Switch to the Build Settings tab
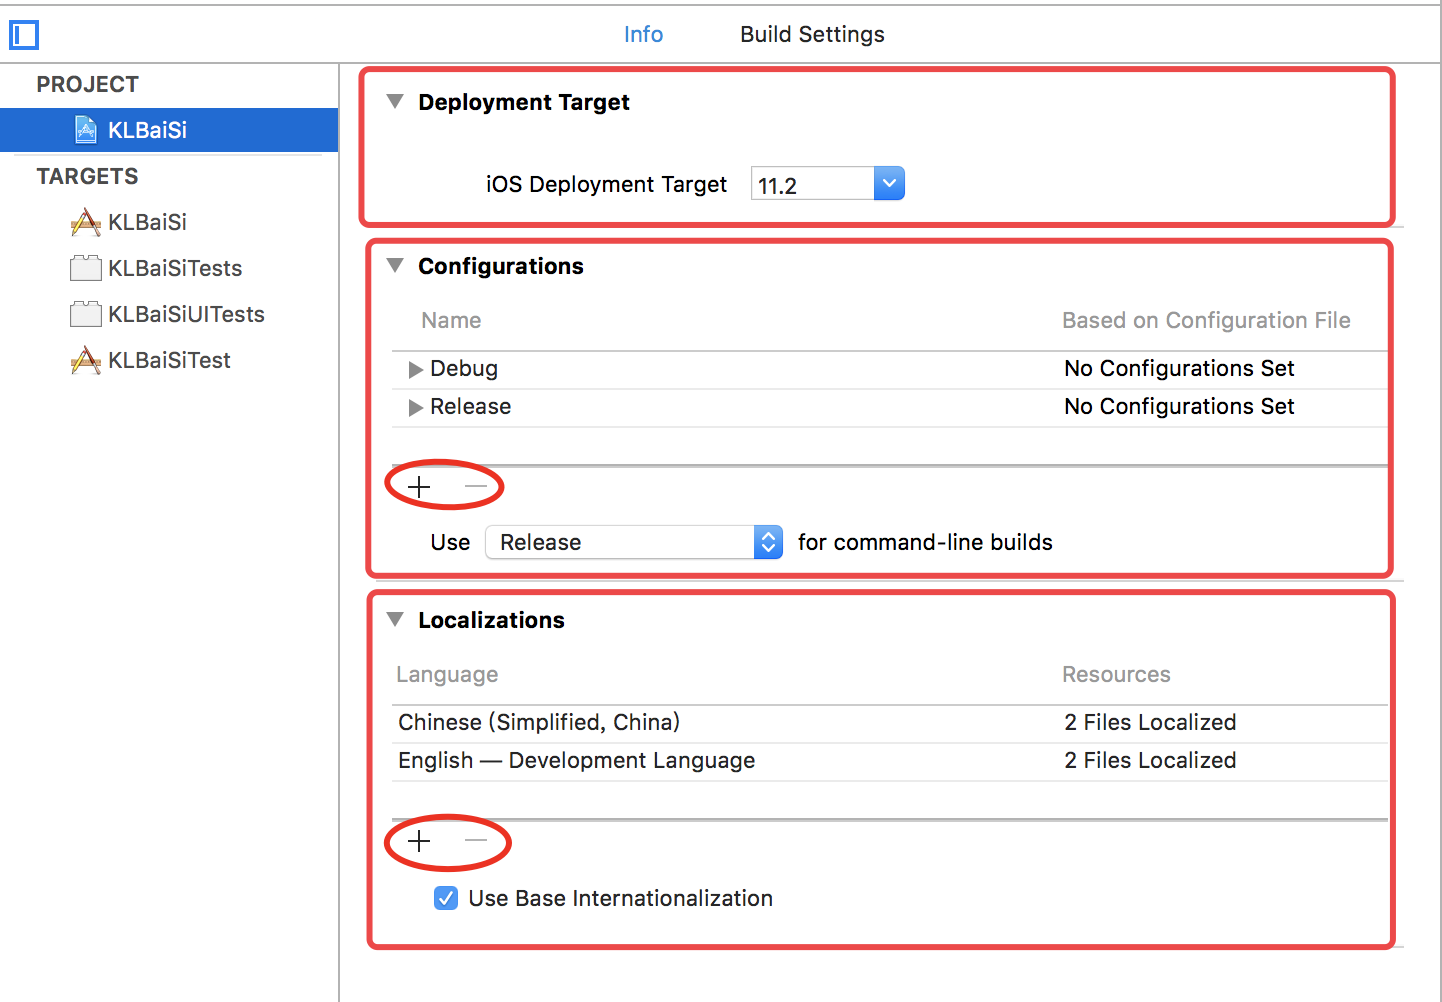This screenshot has width=1442, height=1002. [x=812, y=34]
